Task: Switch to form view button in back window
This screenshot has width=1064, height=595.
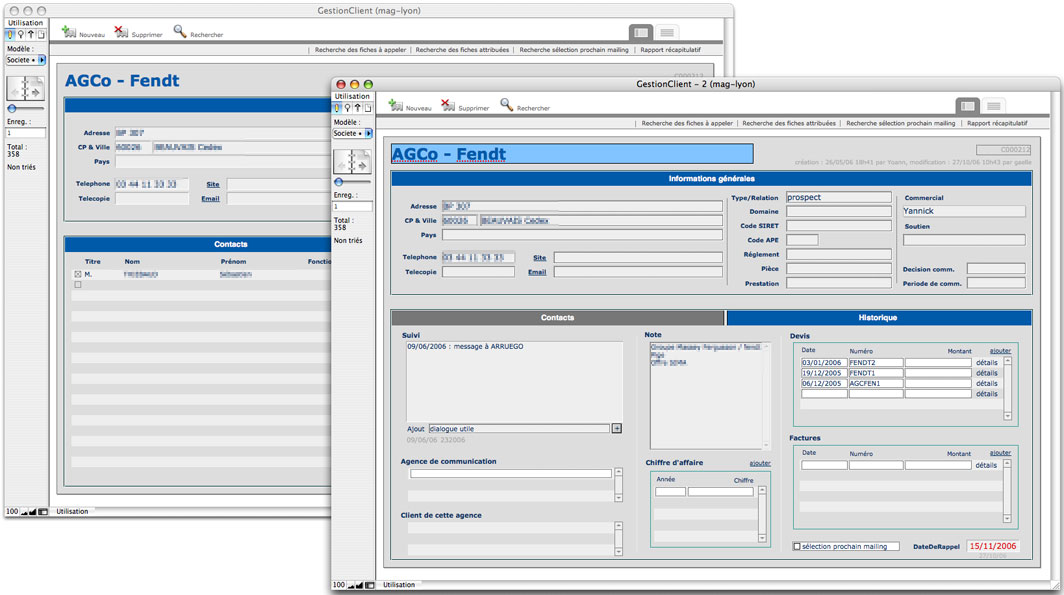Action: click(x=641, y=33)
